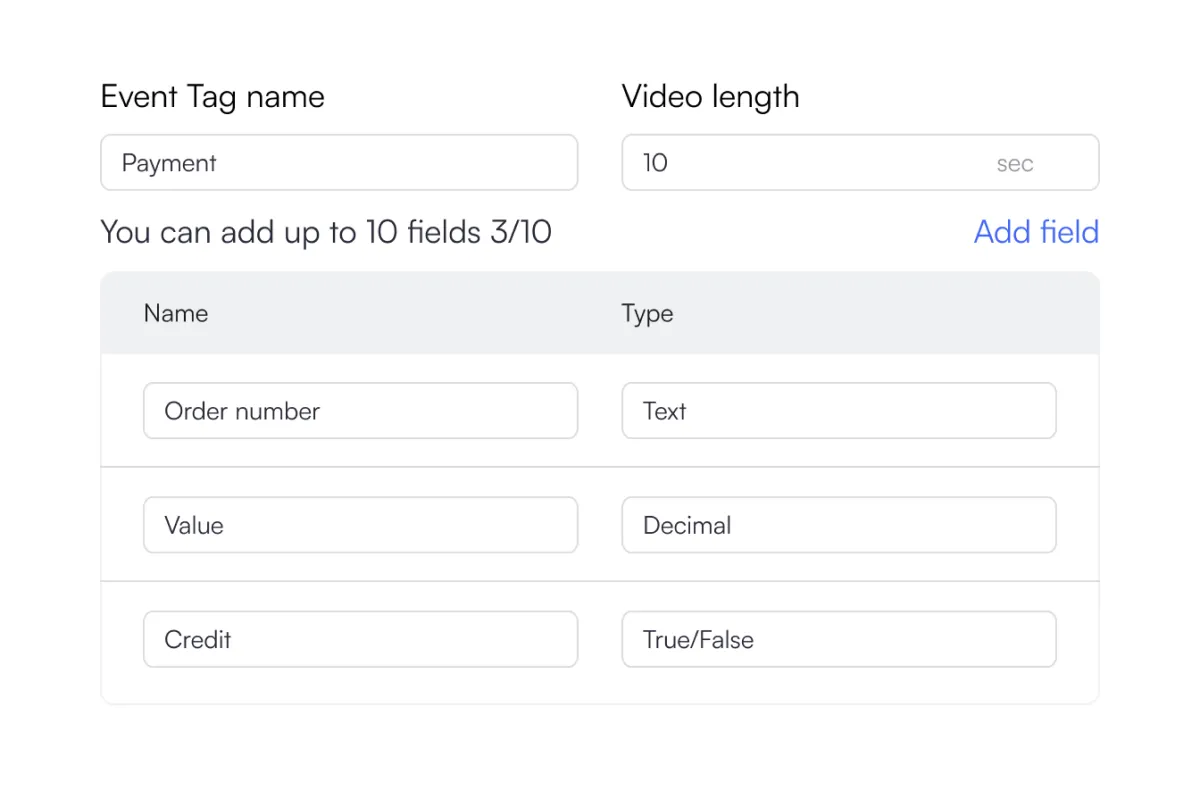Open the True/False type dropdown

pos(838,640)
